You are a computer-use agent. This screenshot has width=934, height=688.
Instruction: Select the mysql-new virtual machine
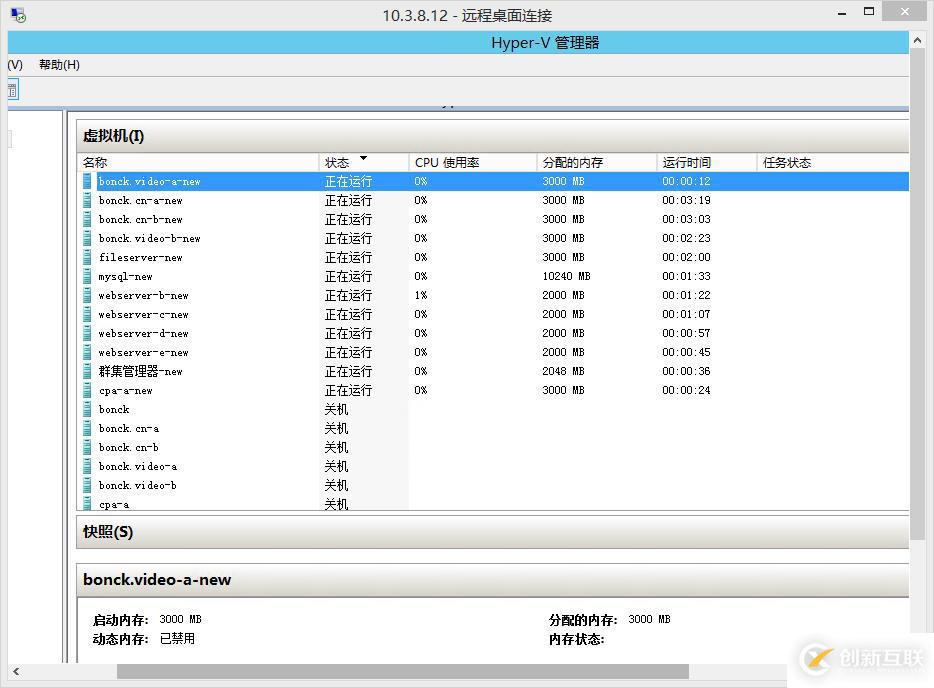point(493,276)
